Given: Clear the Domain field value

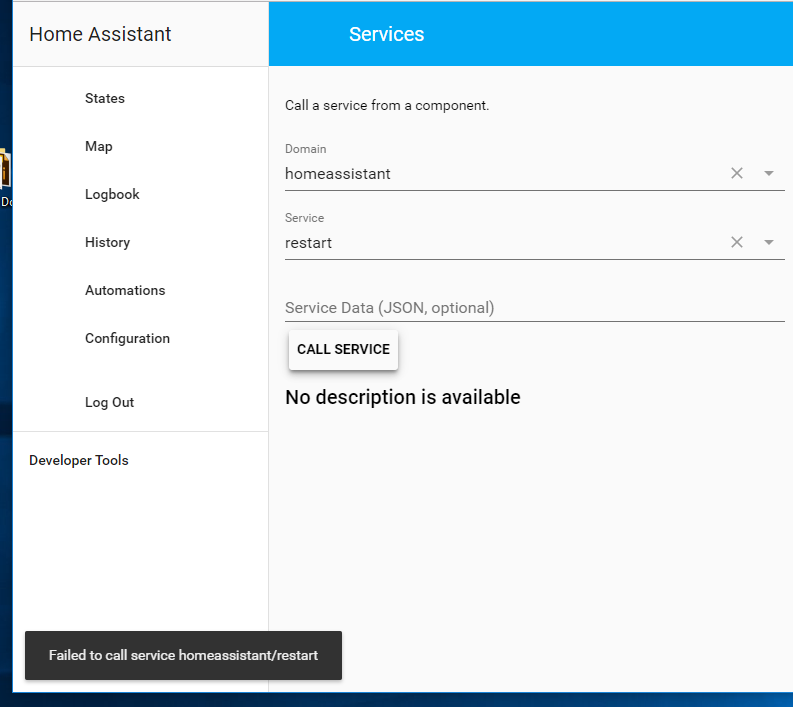Looking at the screenshot, I should 737,173.
